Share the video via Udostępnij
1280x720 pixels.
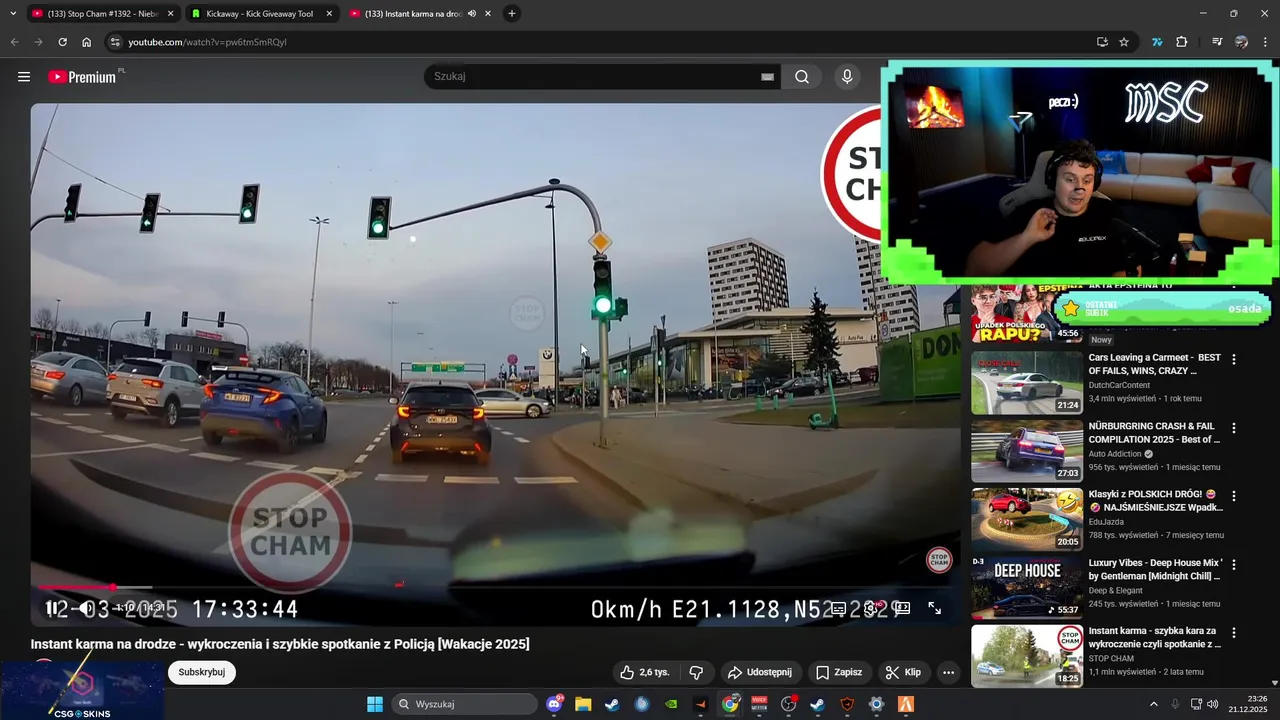tap(760, 673)
